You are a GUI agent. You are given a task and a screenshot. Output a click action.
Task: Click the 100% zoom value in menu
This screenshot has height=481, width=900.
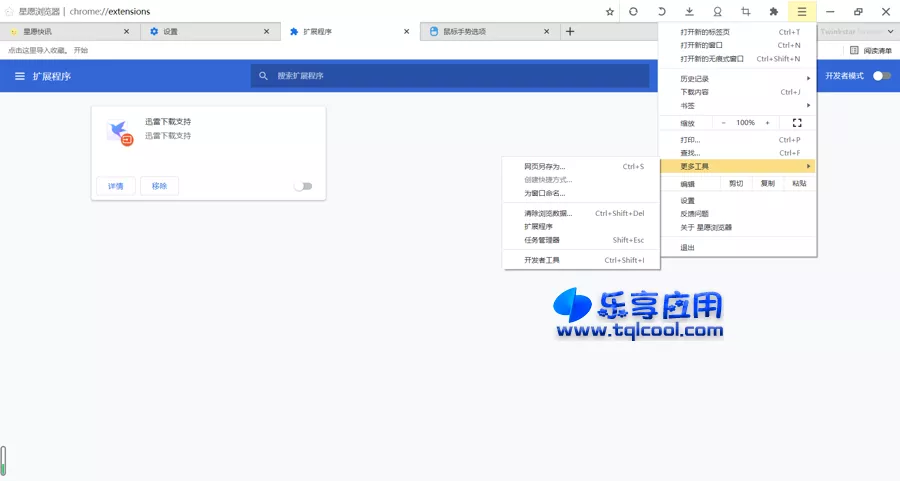tap(745, 123)
